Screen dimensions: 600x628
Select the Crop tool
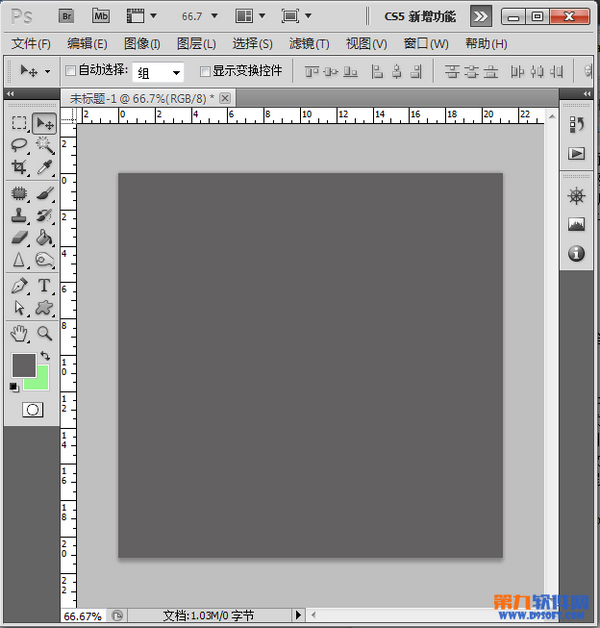coord(19,167)
